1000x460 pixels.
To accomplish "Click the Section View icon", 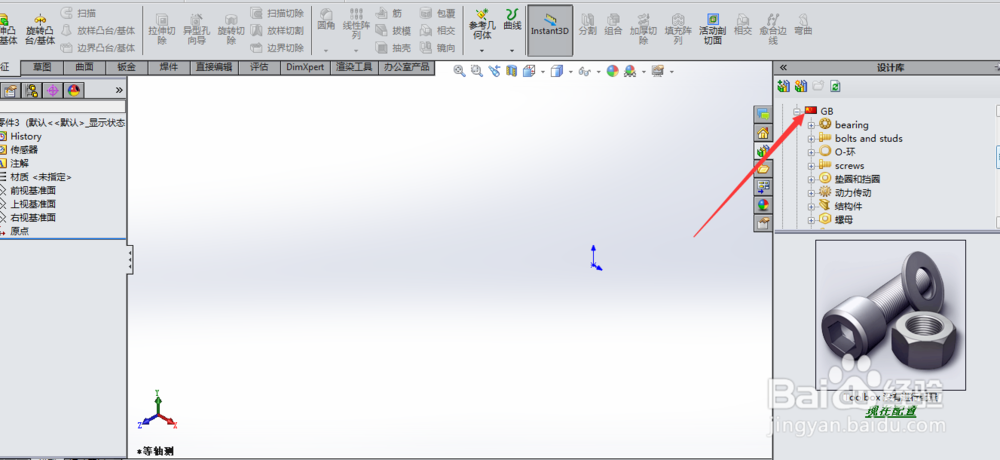I will tap(511, 71).
